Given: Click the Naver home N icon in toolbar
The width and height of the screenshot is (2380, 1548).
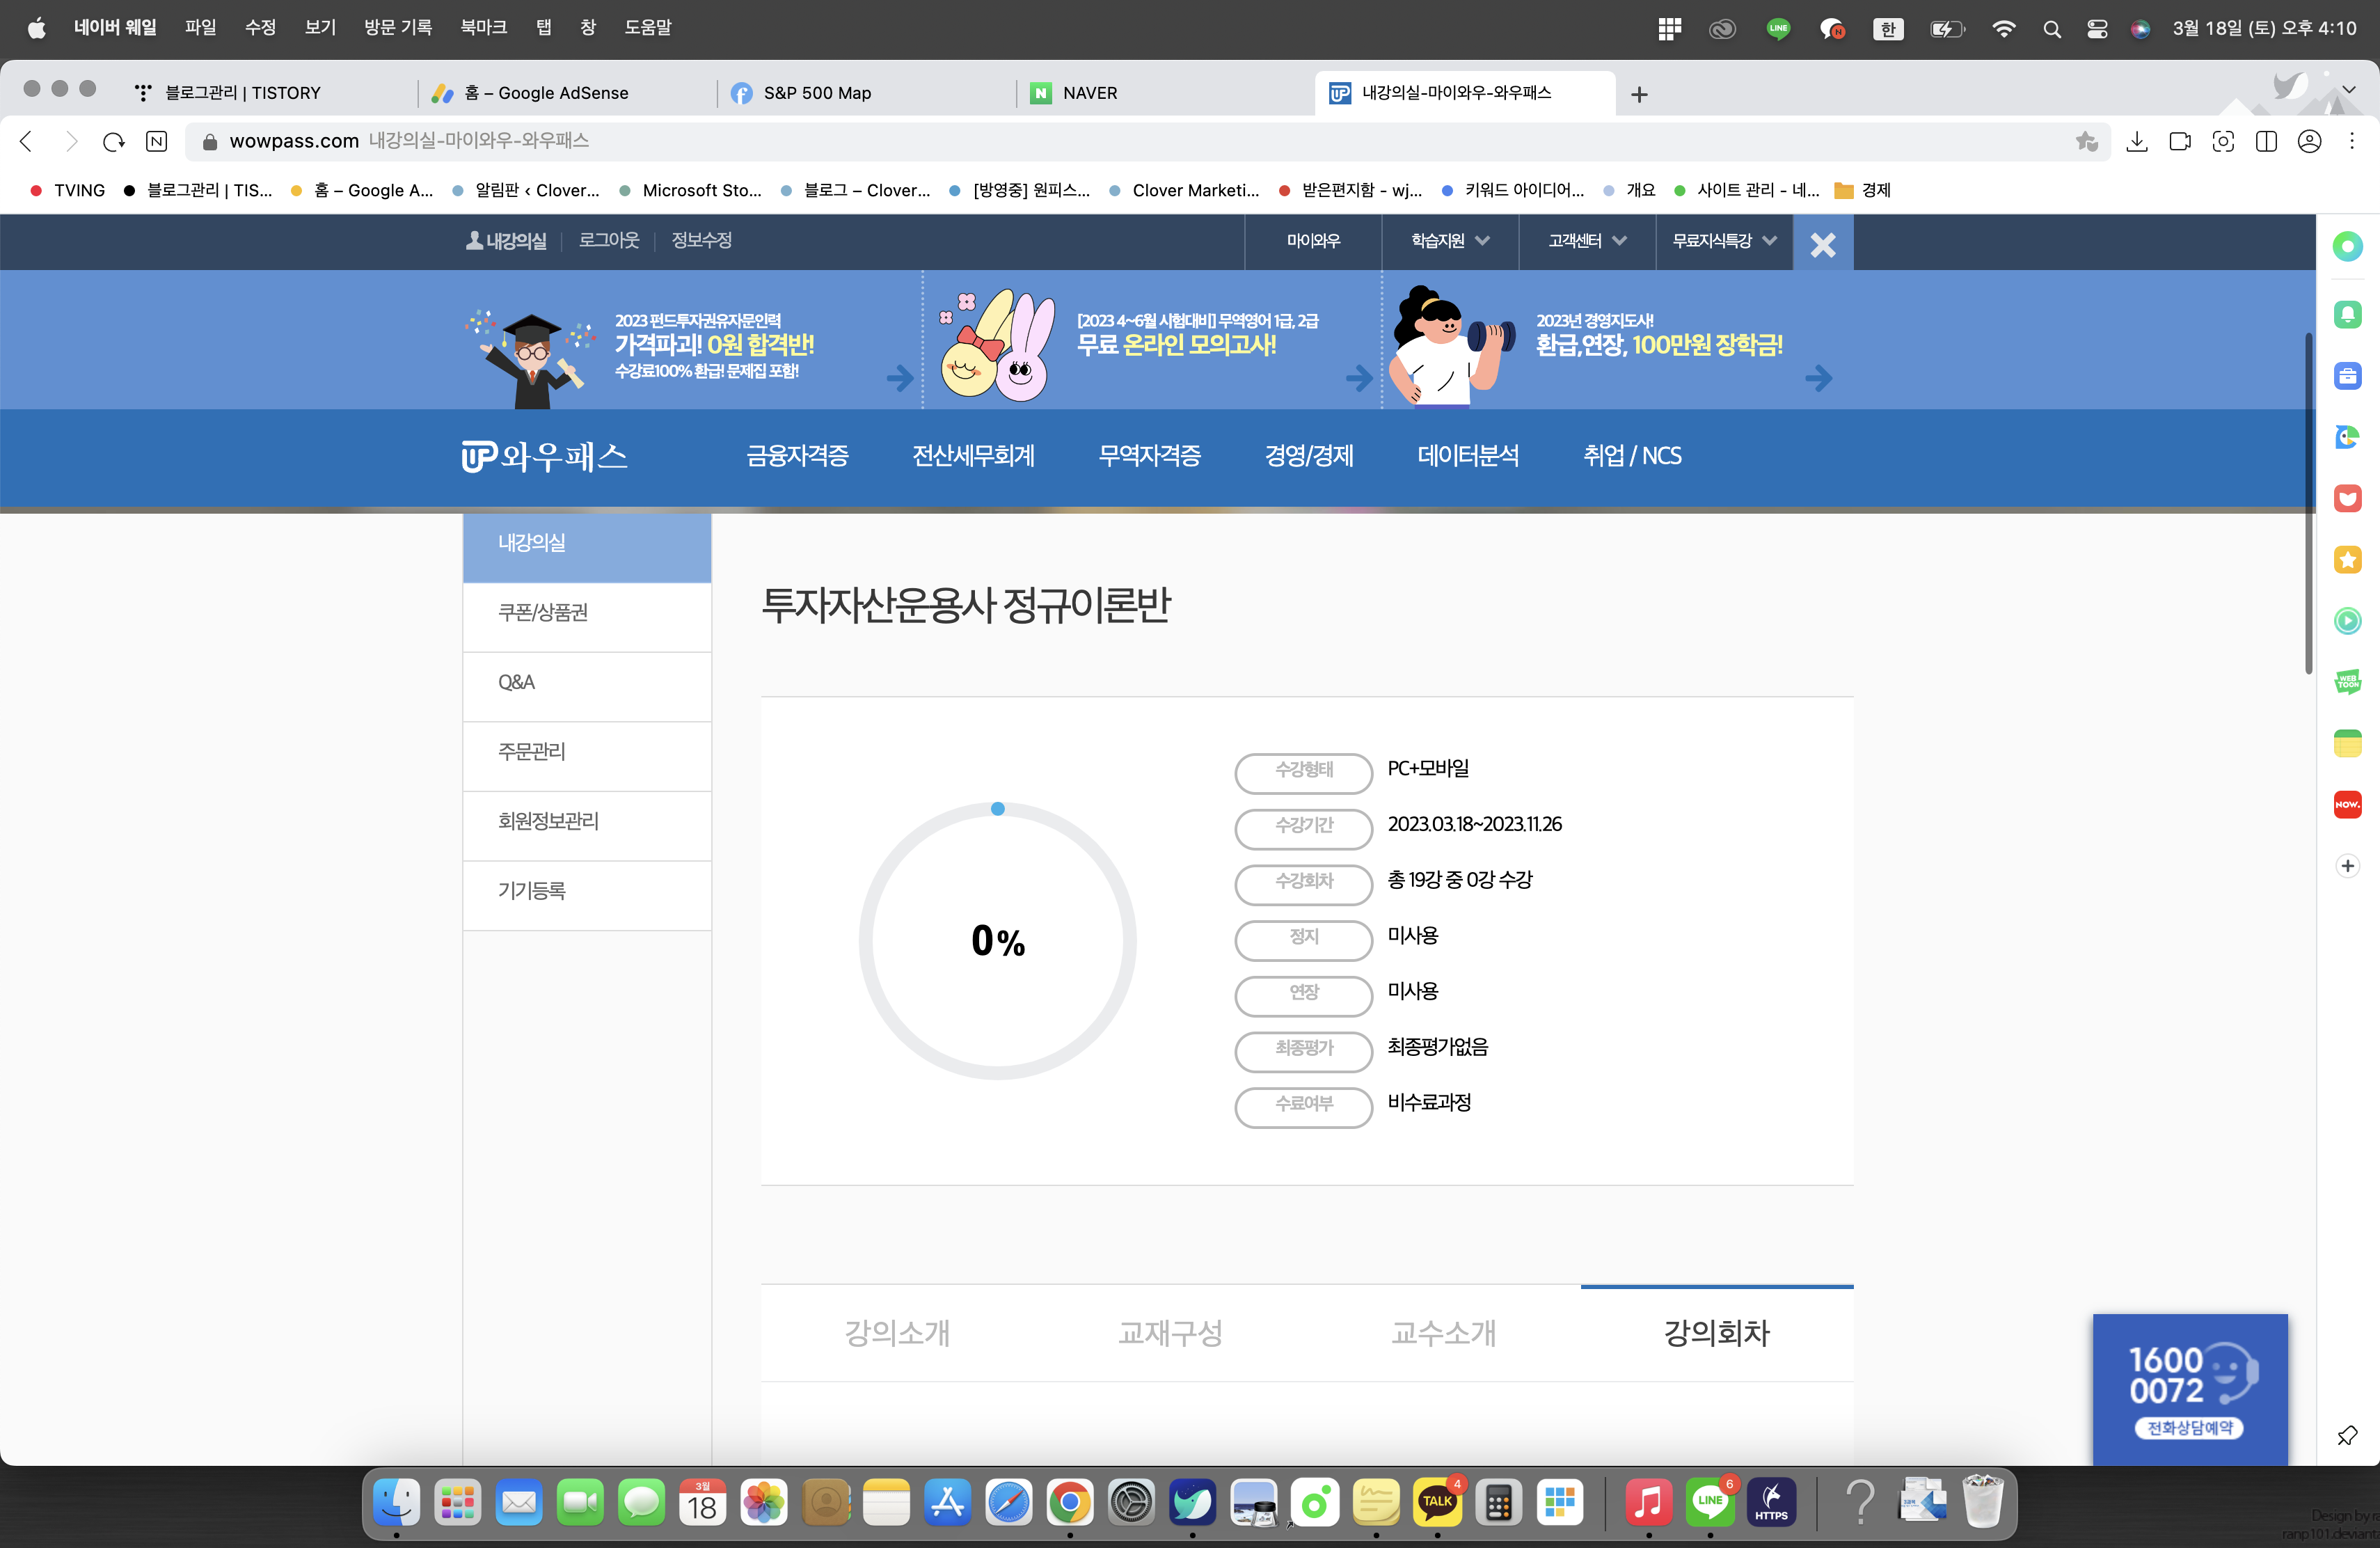Looking at the screenshot, I should point(157,142).
